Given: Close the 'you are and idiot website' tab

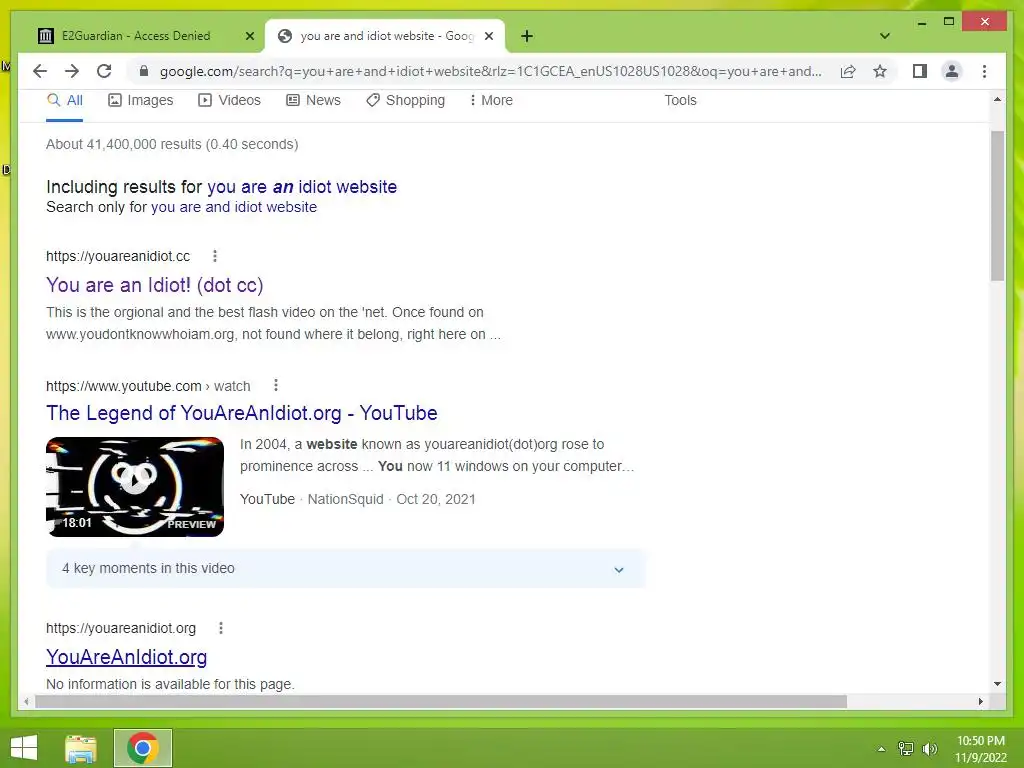Looking at the screenshot, I should (488, 36).
